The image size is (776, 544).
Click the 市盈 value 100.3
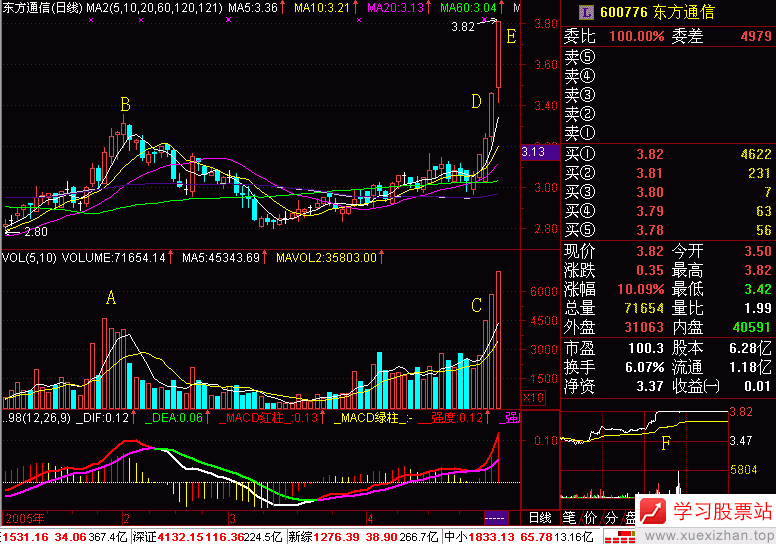click(646, 348)
